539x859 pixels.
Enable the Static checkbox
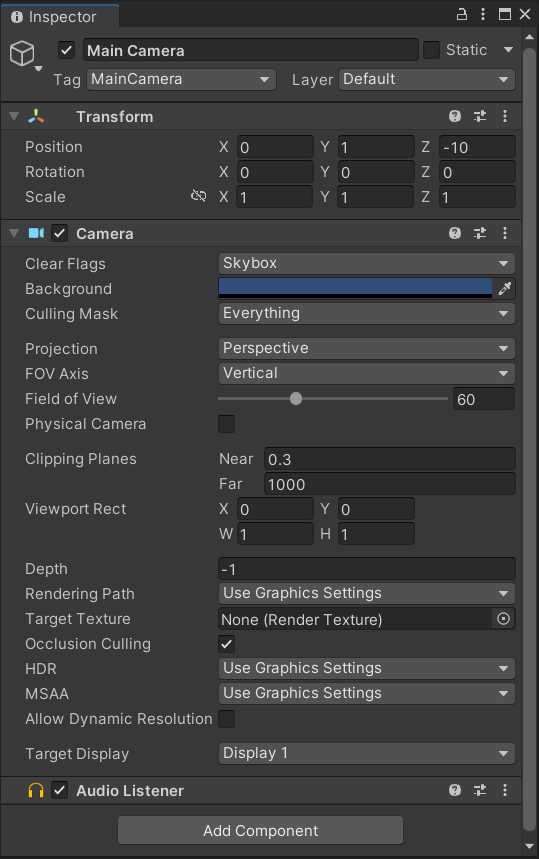click(x=431, y=50)
